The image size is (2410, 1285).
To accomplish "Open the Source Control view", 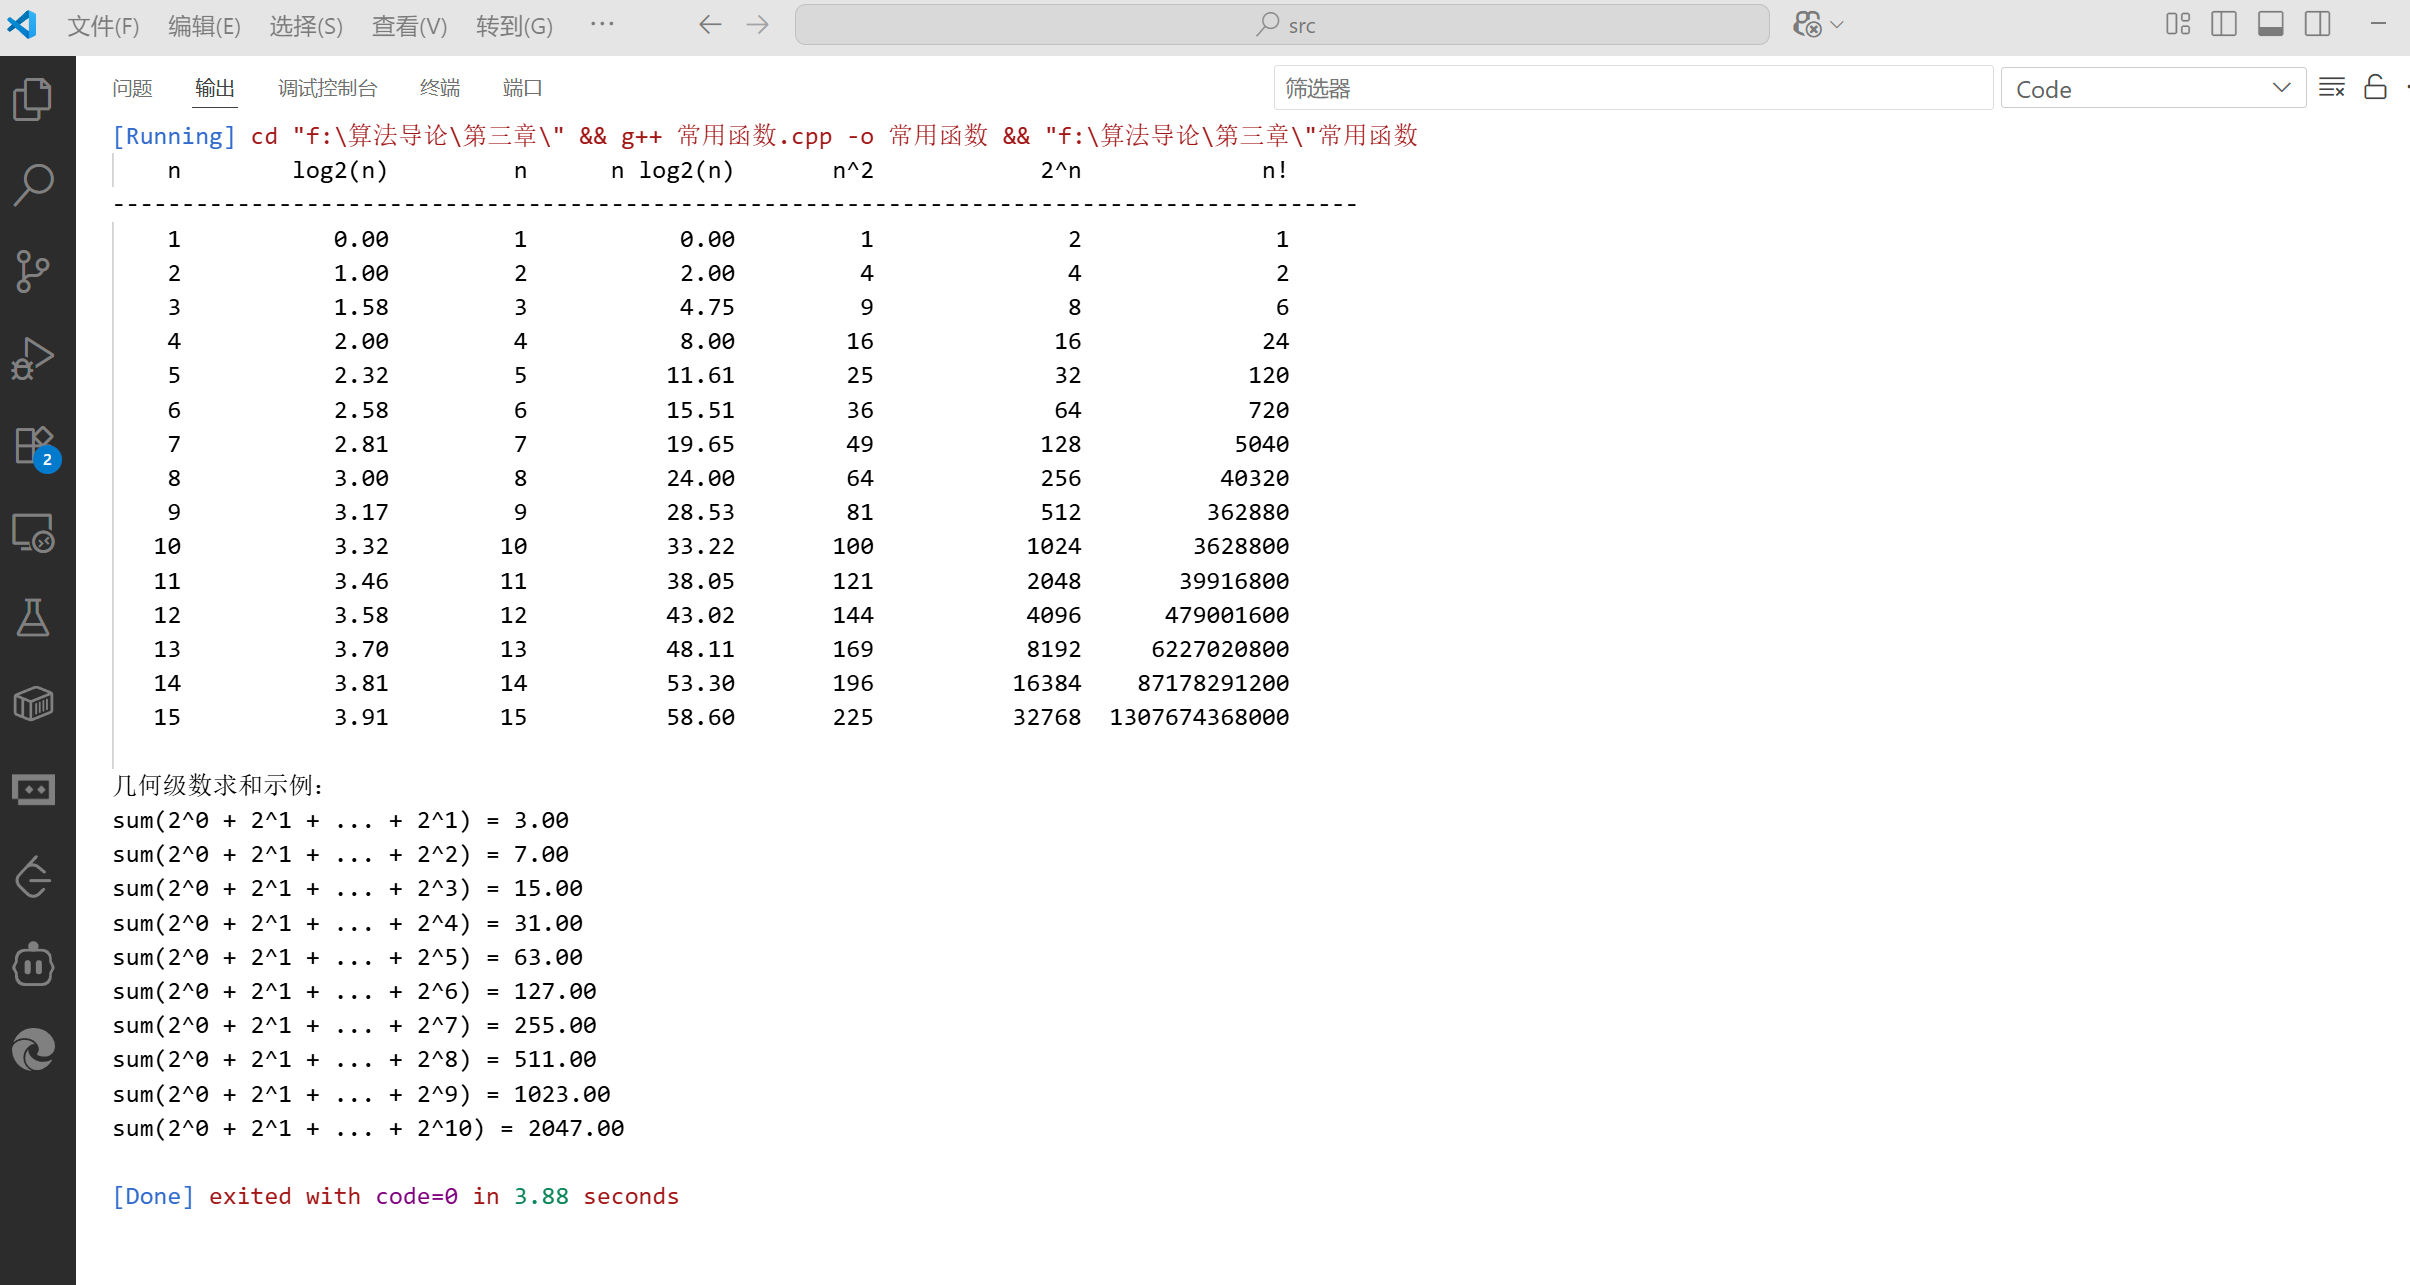I will click(33, 271).
